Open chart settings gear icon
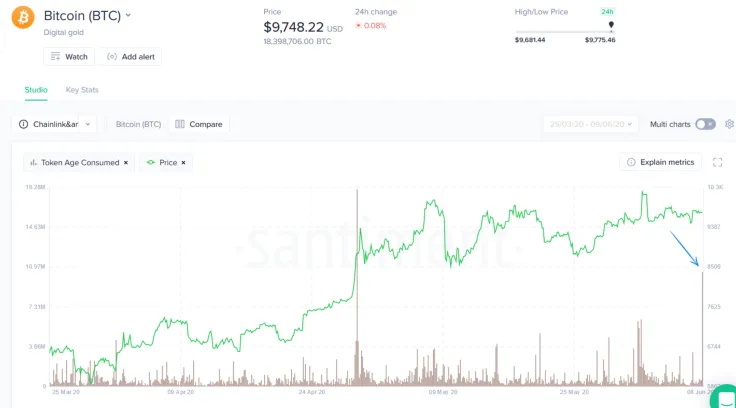736x408 pixels. point(729,124)
